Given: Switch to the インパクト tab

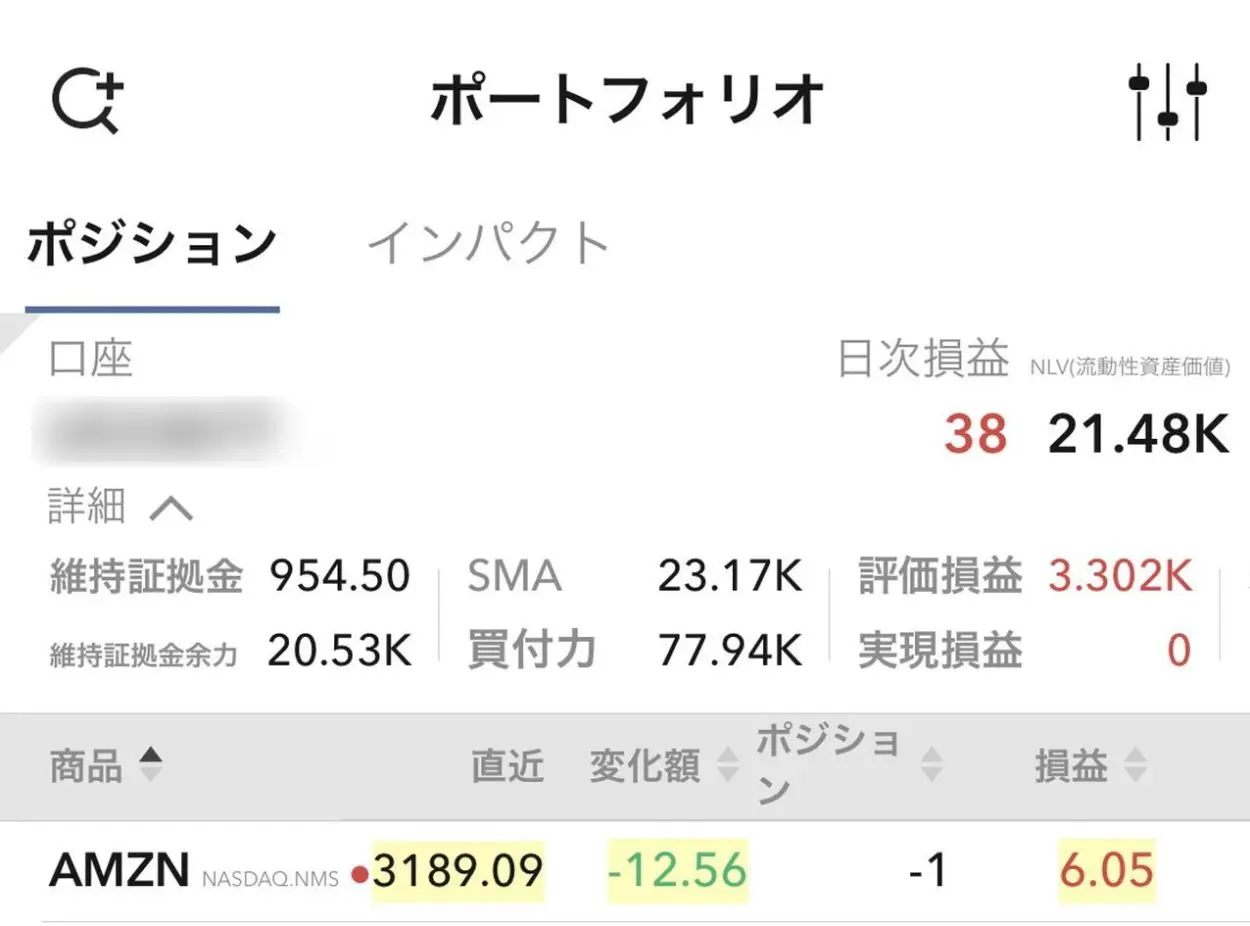Looking at the screenshot, I should click(x=488, y=243).
